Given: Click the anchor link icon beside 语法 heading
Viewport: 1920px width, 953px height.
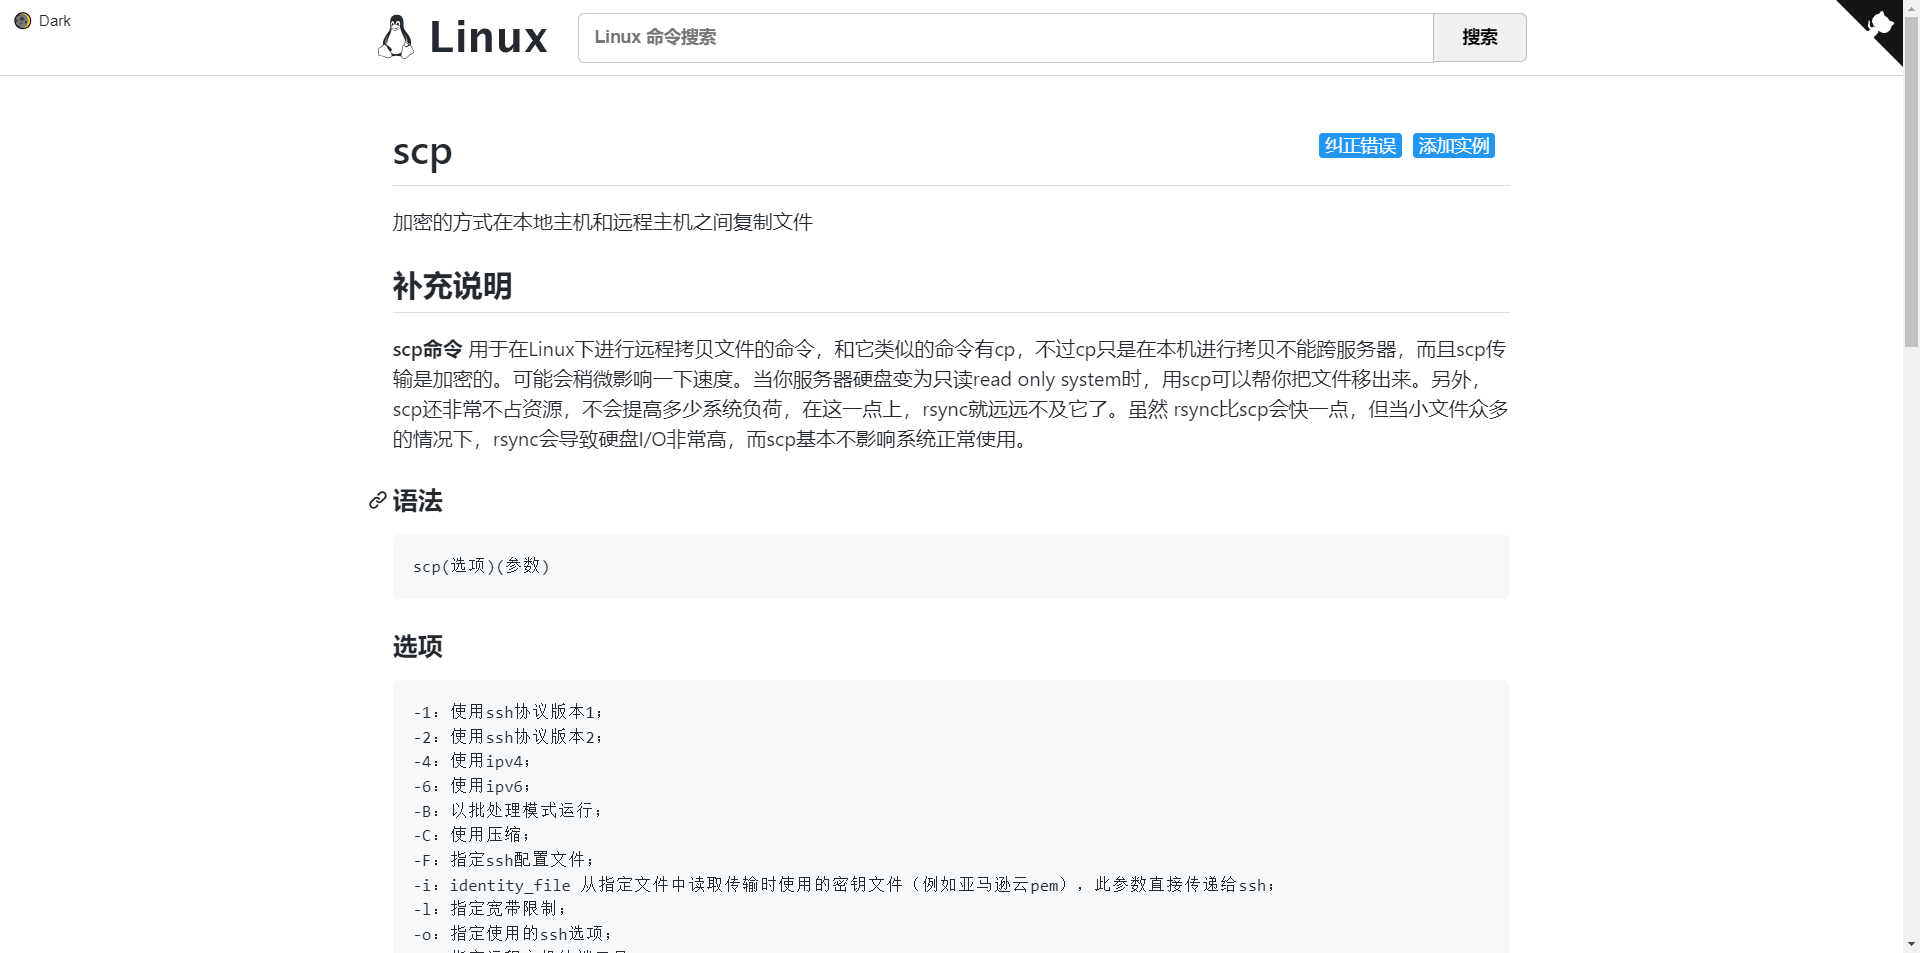Looking at the screenshot, I should click(x=376, y=501).
